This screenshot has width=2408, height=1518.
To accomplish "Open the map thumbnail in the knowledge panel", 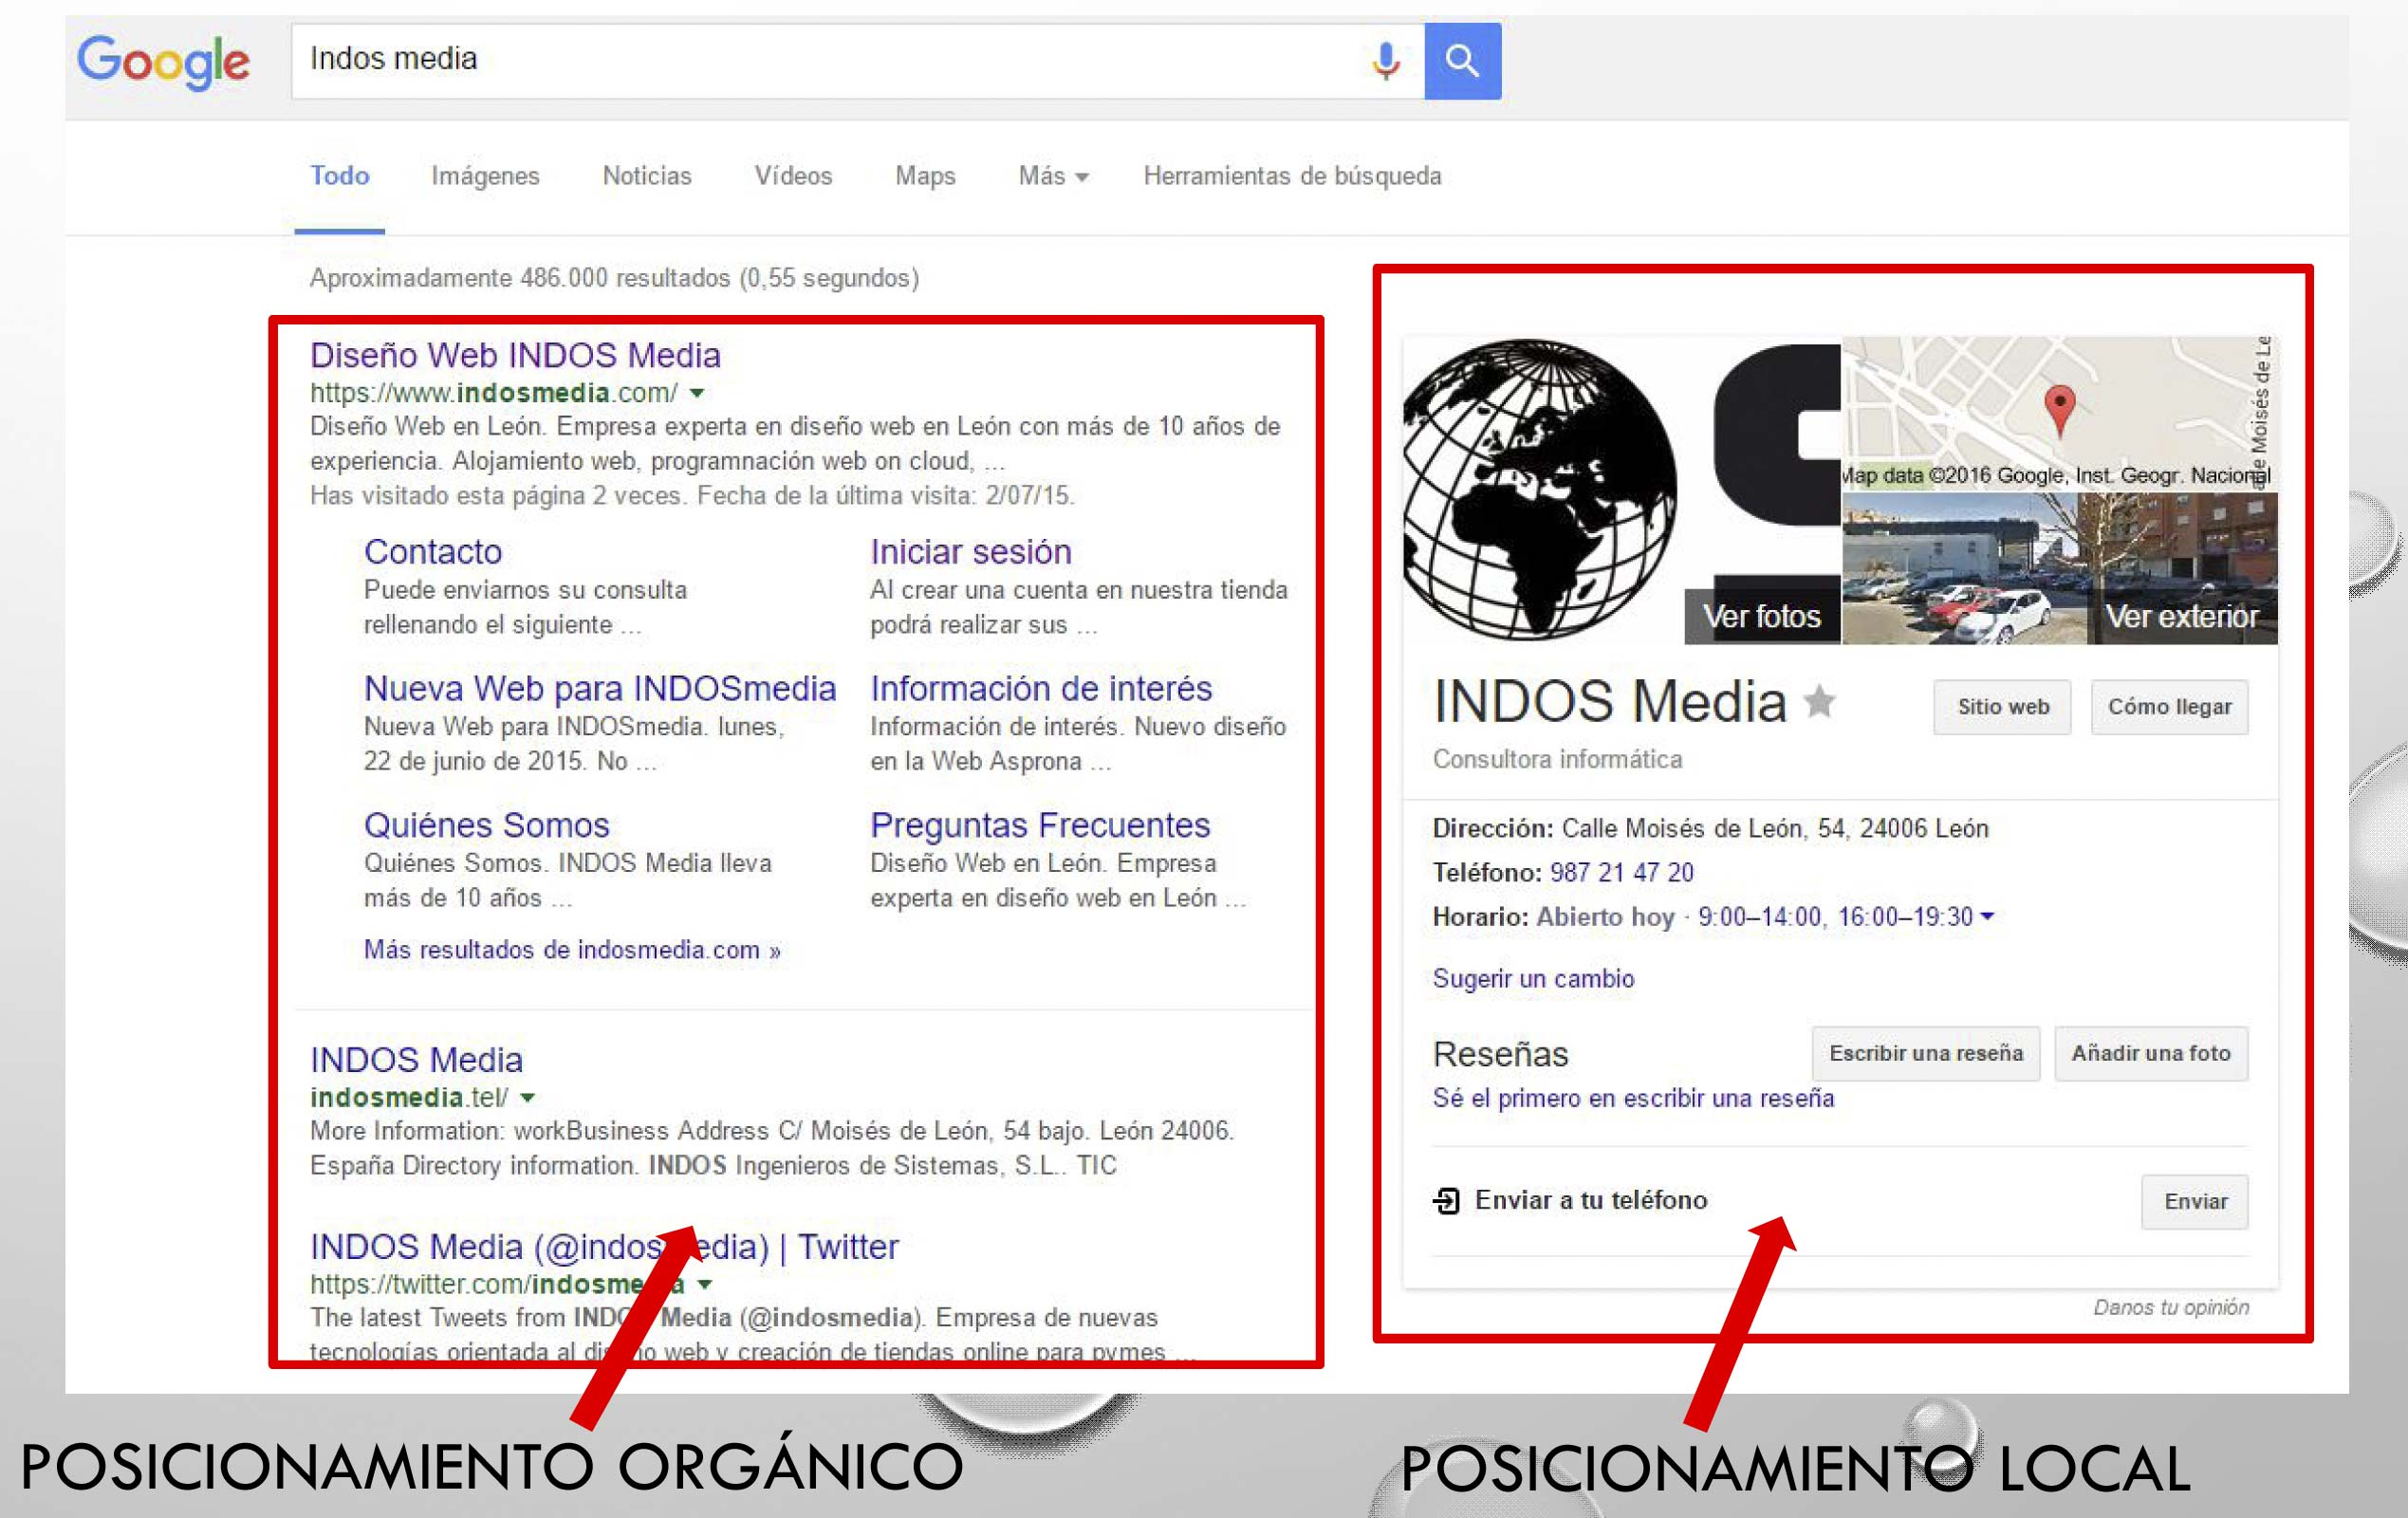I will point(2060,413).
